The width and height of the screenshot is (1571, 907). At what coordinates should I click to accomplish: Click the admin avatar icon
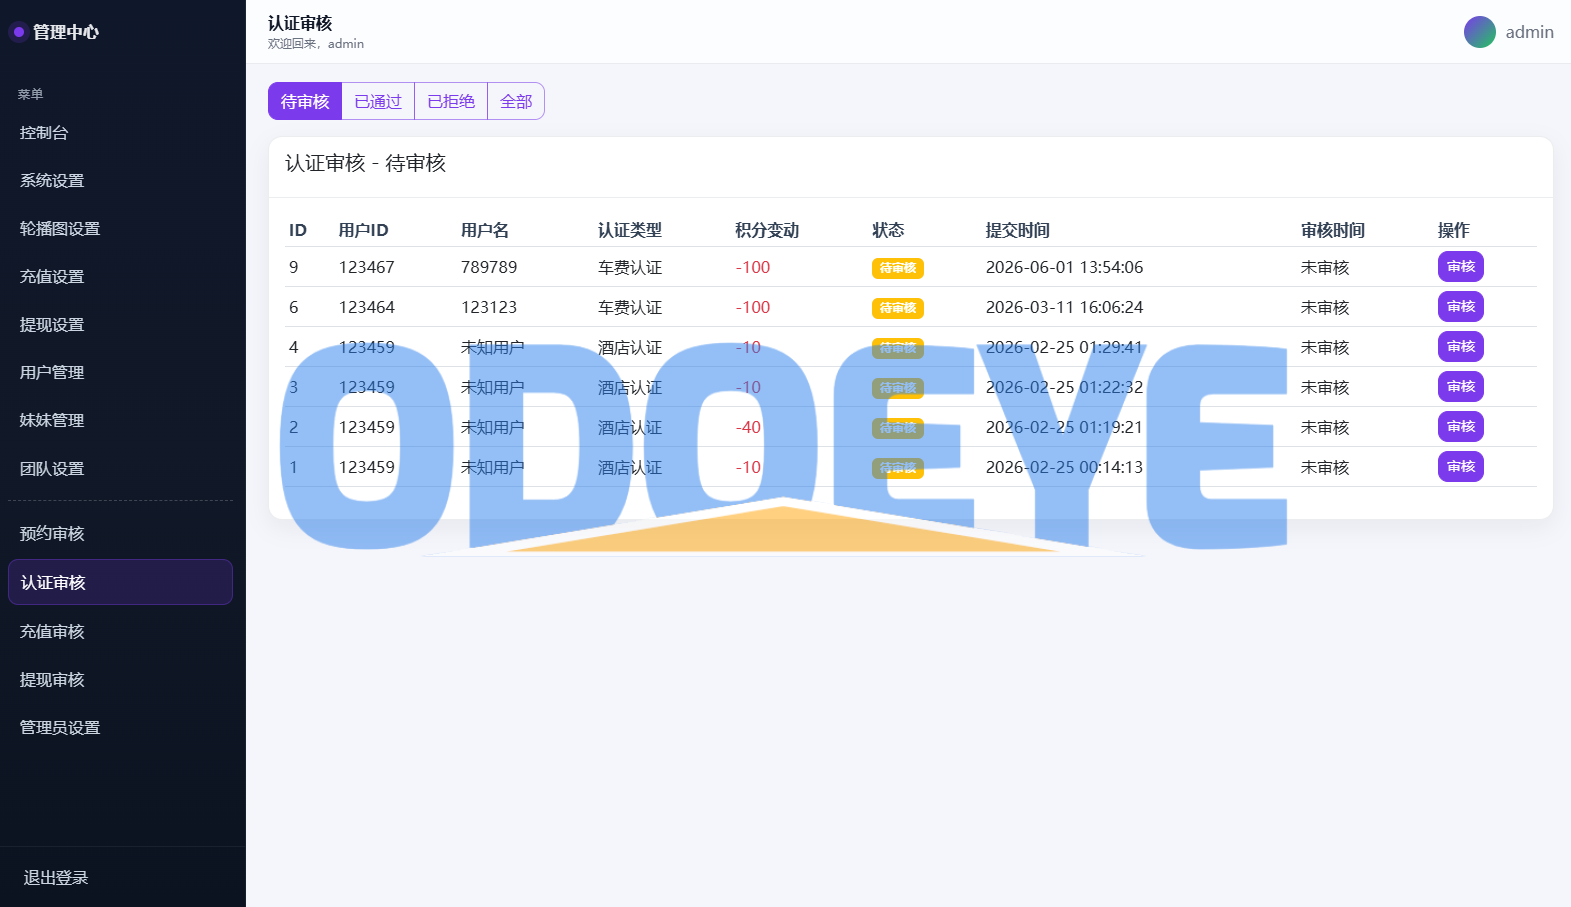1479,32
